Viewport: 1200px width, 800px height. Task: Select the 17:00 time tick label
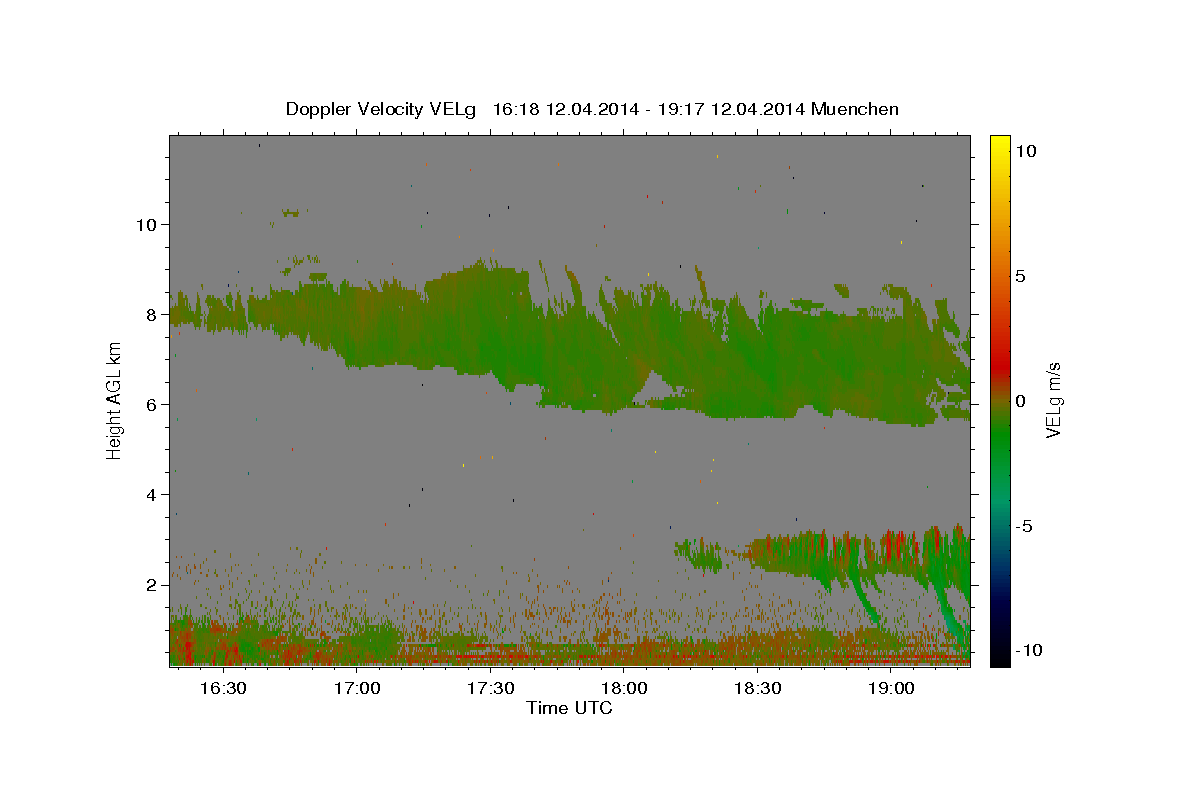click(x=357, y=689)
